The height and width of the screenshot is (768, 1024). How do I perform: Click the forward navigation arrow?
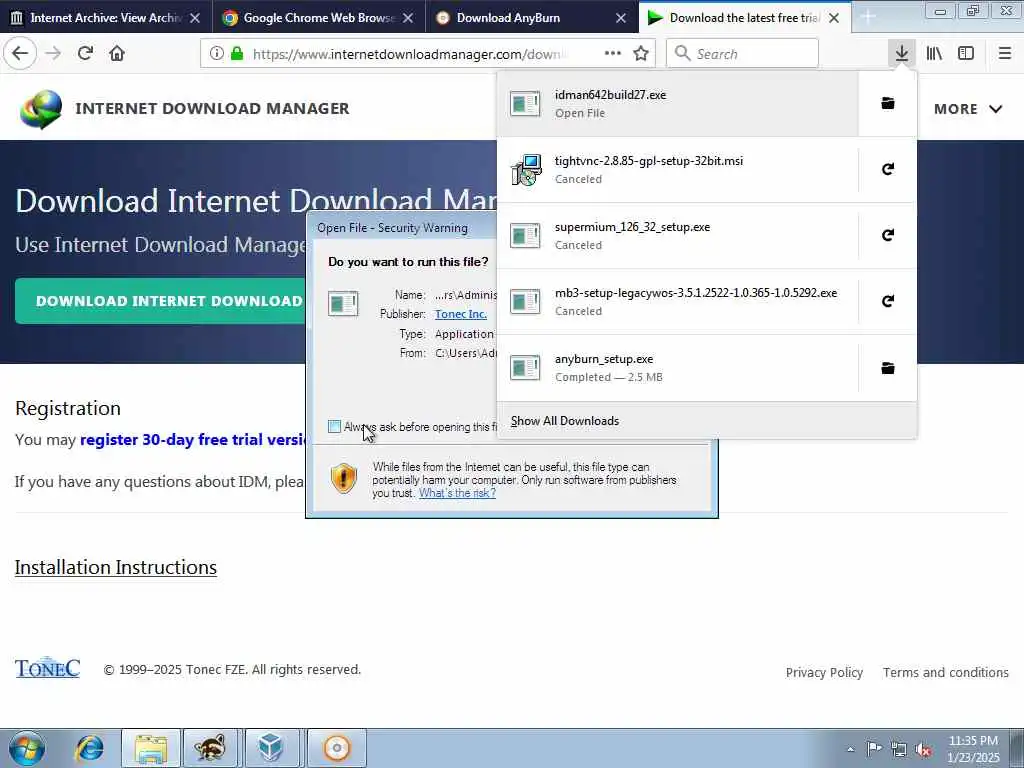pyautogui.click(x=53, y=54)
